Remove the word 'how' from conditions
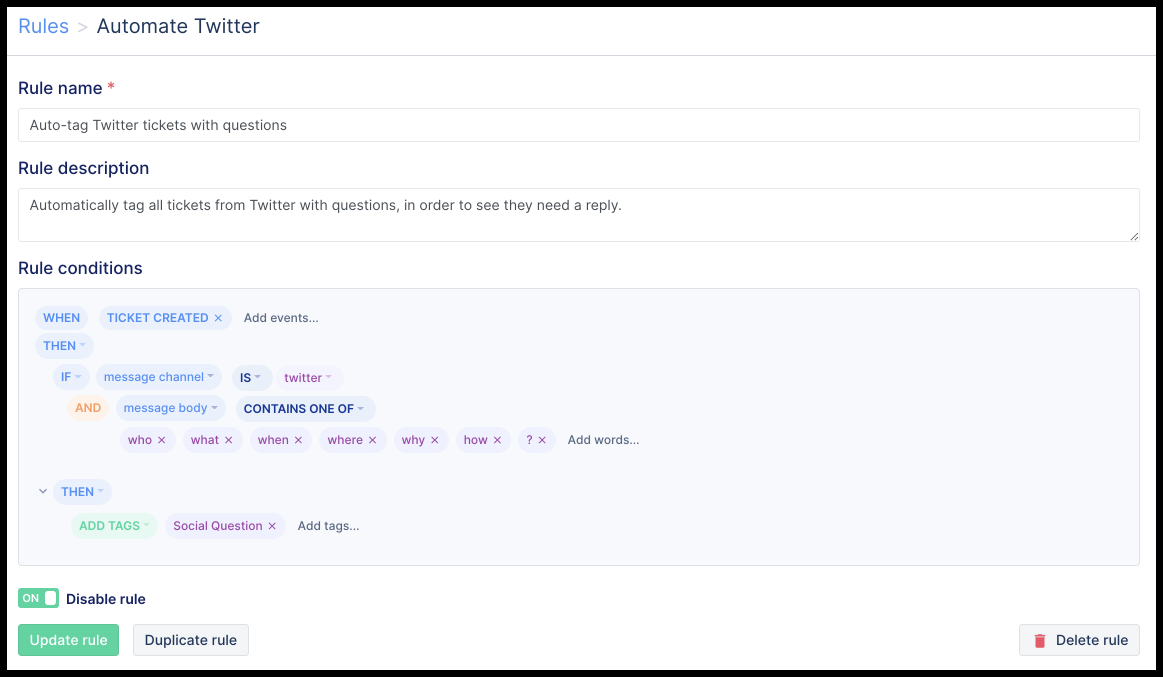 click(x=498, y=440)
